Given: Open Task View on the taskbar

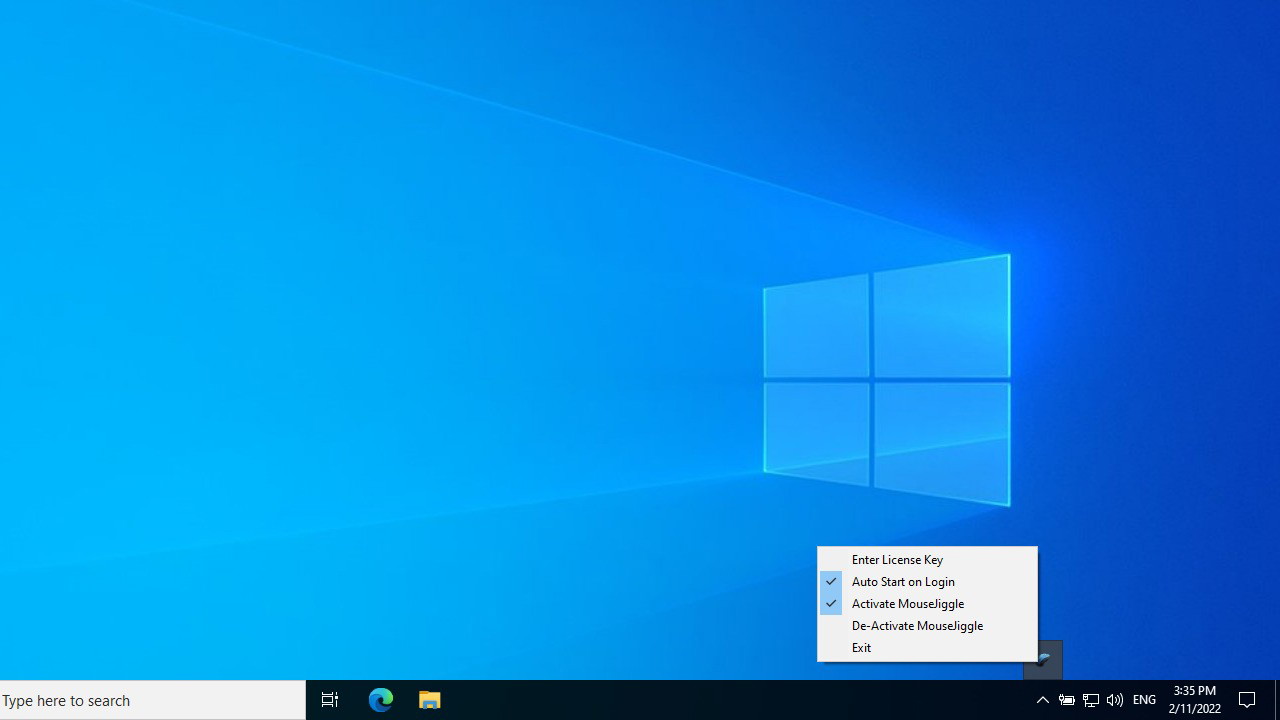Looking at the screenshot, I should coord(330,700).
